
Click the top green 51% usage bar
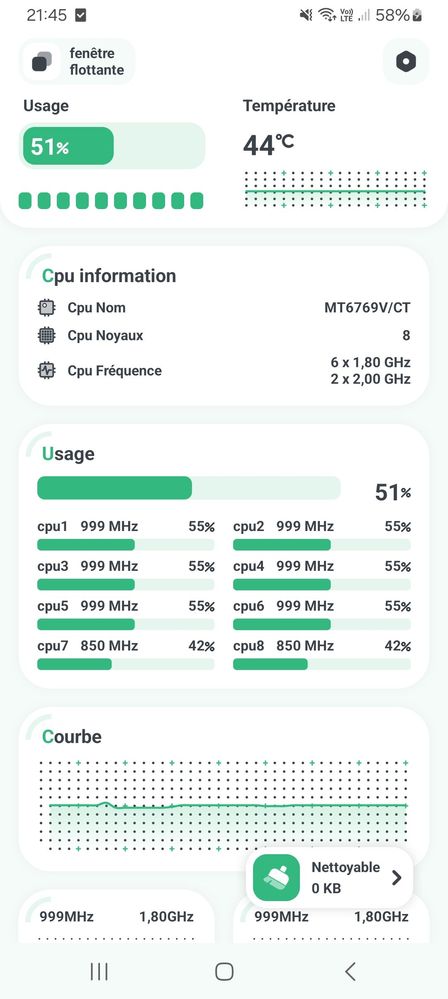[x=112, y=147]
